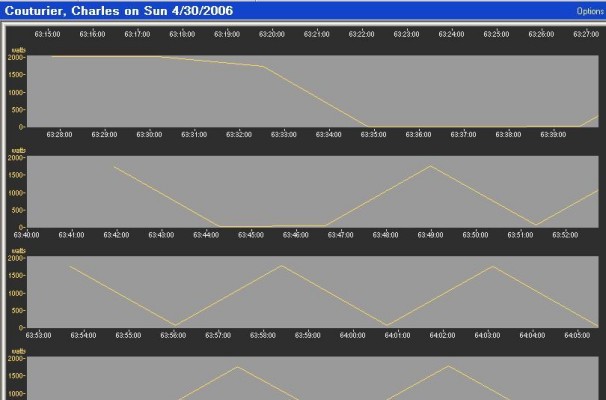Click the 1000 tick on second chart axis
Viewport: 606px width, 400px height.
(x=16, y=192)
